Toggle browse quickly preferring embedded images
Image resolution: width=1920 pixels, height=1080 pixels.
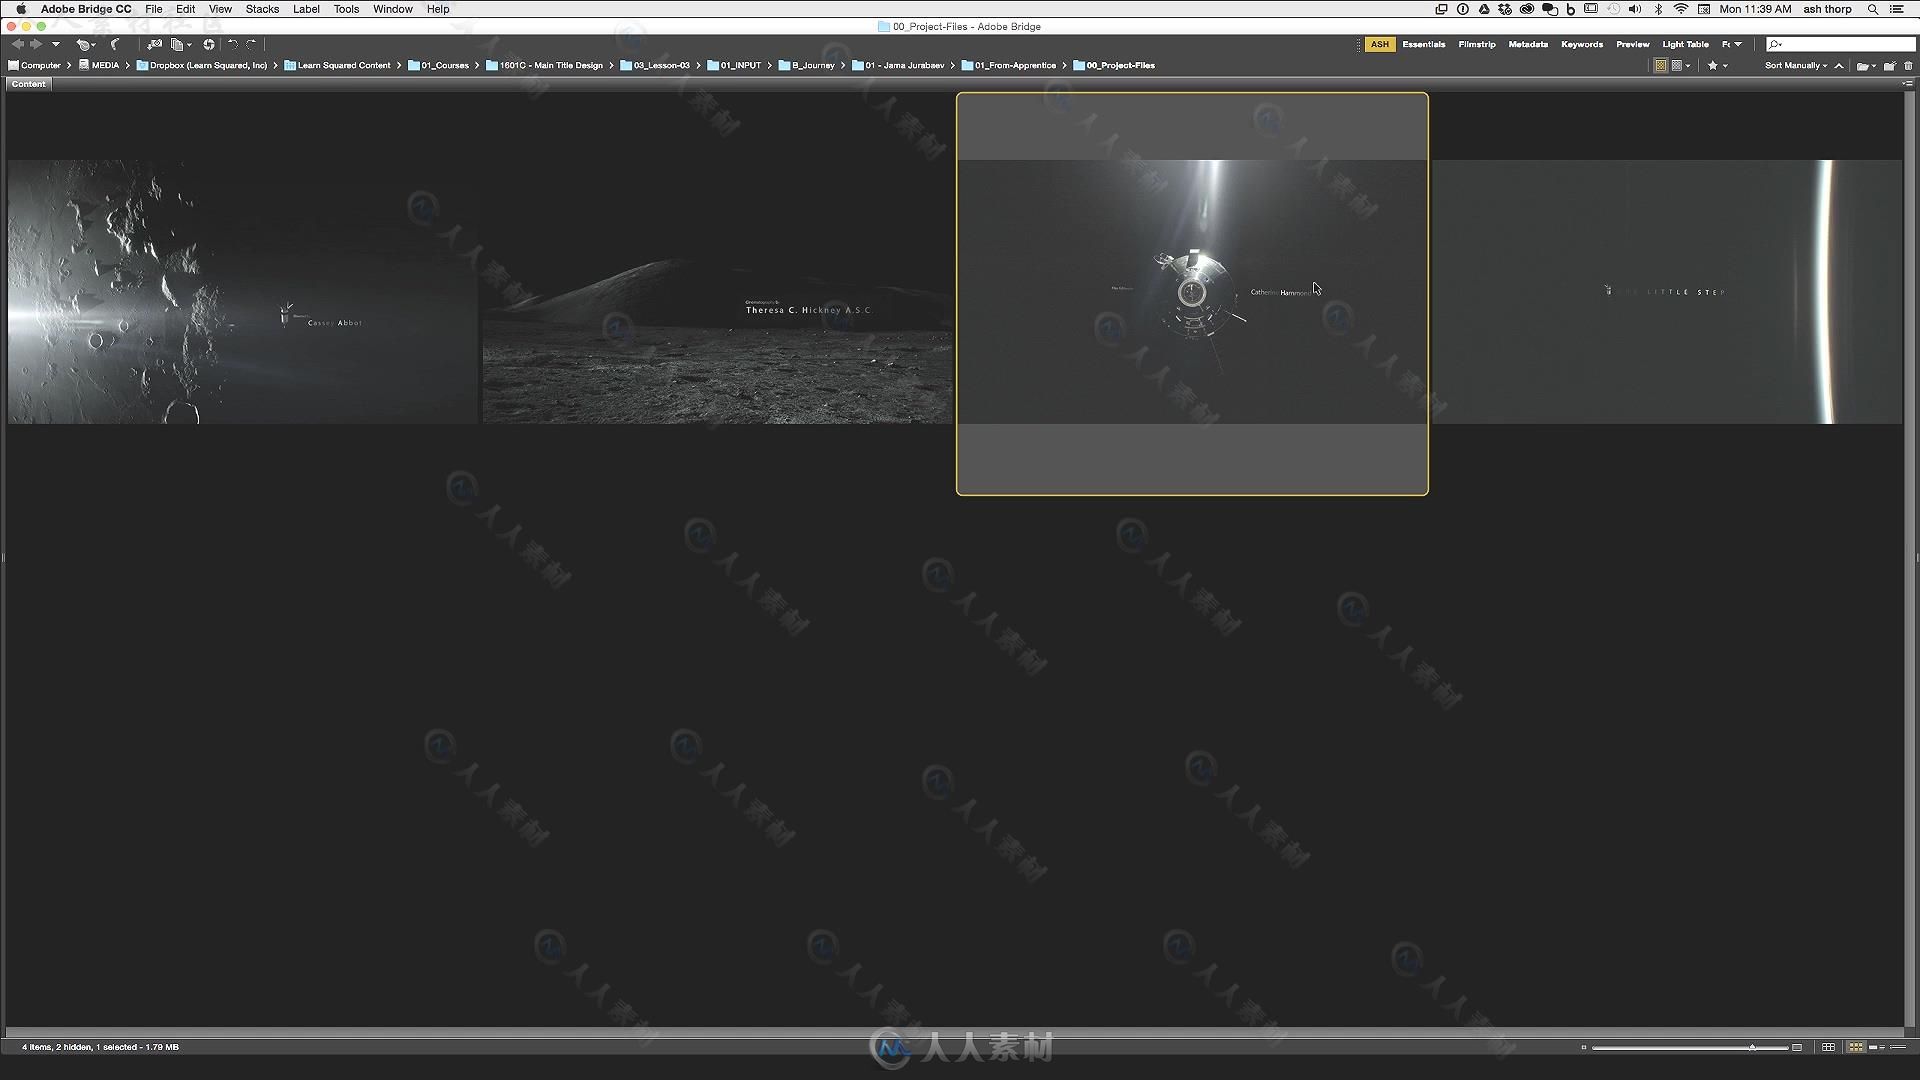pos(1660,65)
